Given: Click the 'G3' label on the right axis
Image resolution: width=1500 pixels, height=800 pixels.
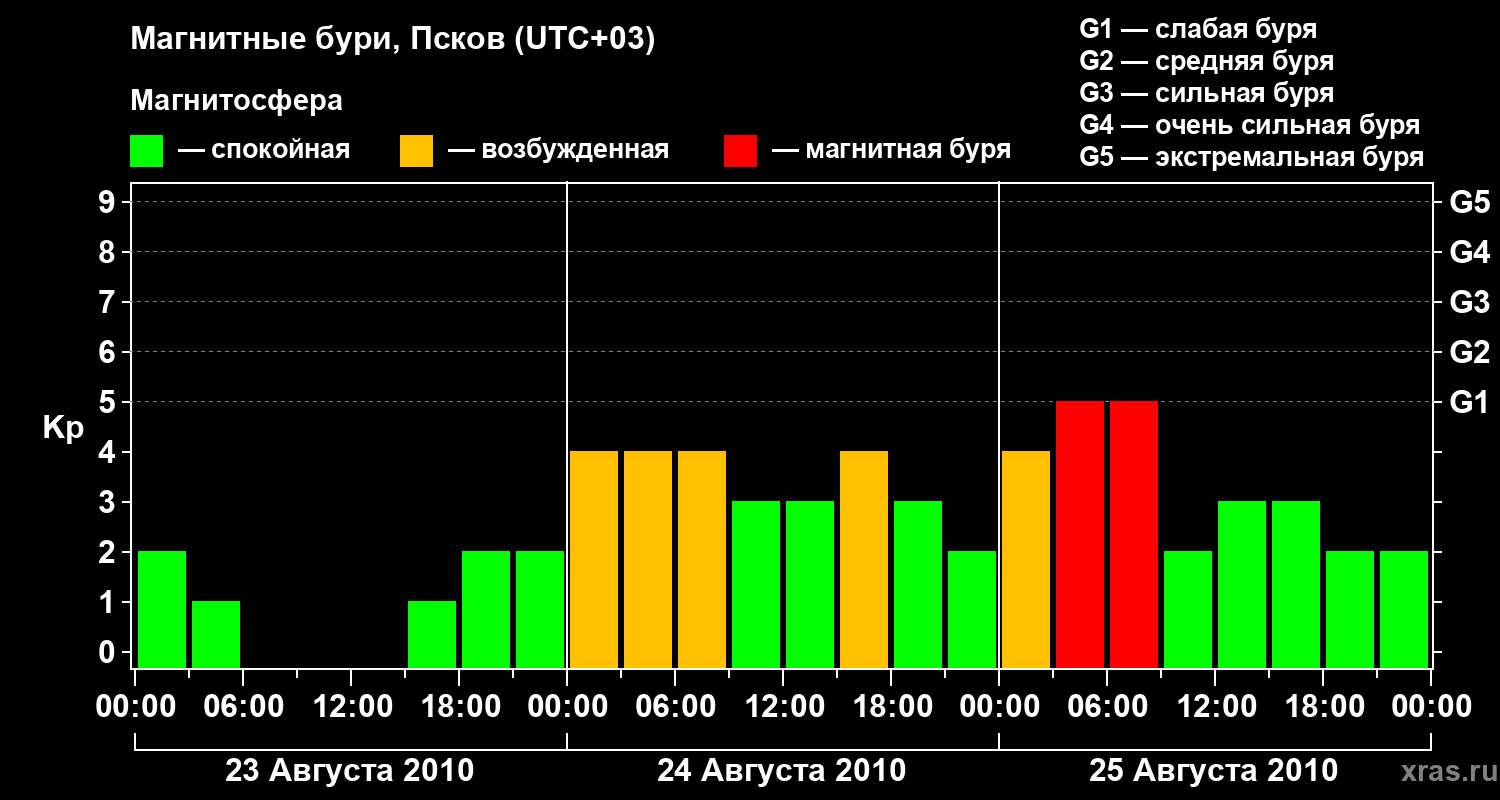Looking at the screenshot, I should tap(1469, 302).
